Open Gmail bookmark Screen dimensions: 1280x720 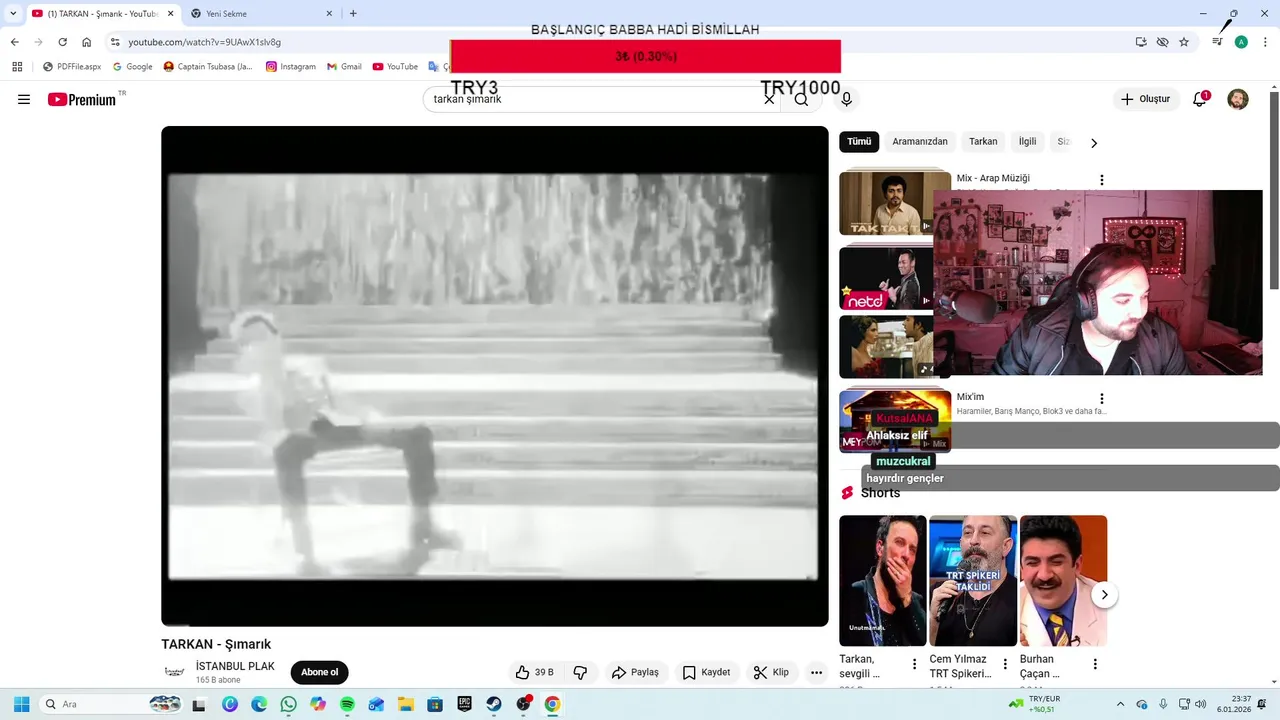point(344,66)
